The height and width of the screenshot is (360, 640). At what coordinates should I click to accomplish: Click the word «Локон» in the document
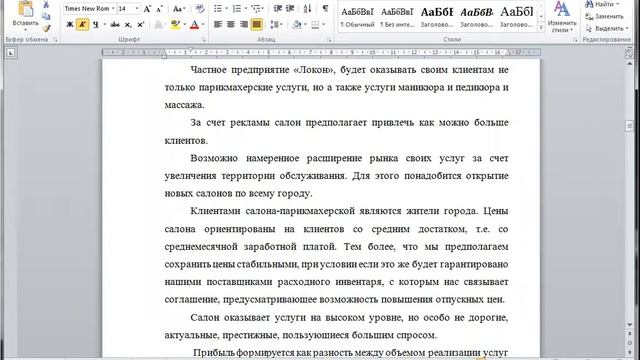click(314, 70)
